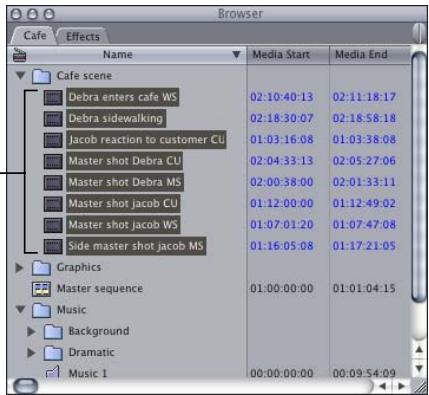429x395 pixels.
Task: Click clip icon for Master shot Debra MS
Action: click(53, 182)
